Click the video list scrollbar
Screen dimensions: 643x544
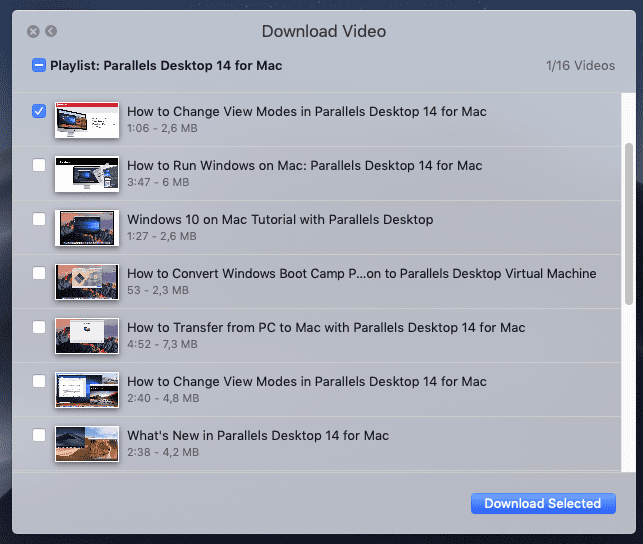(629, 224)
